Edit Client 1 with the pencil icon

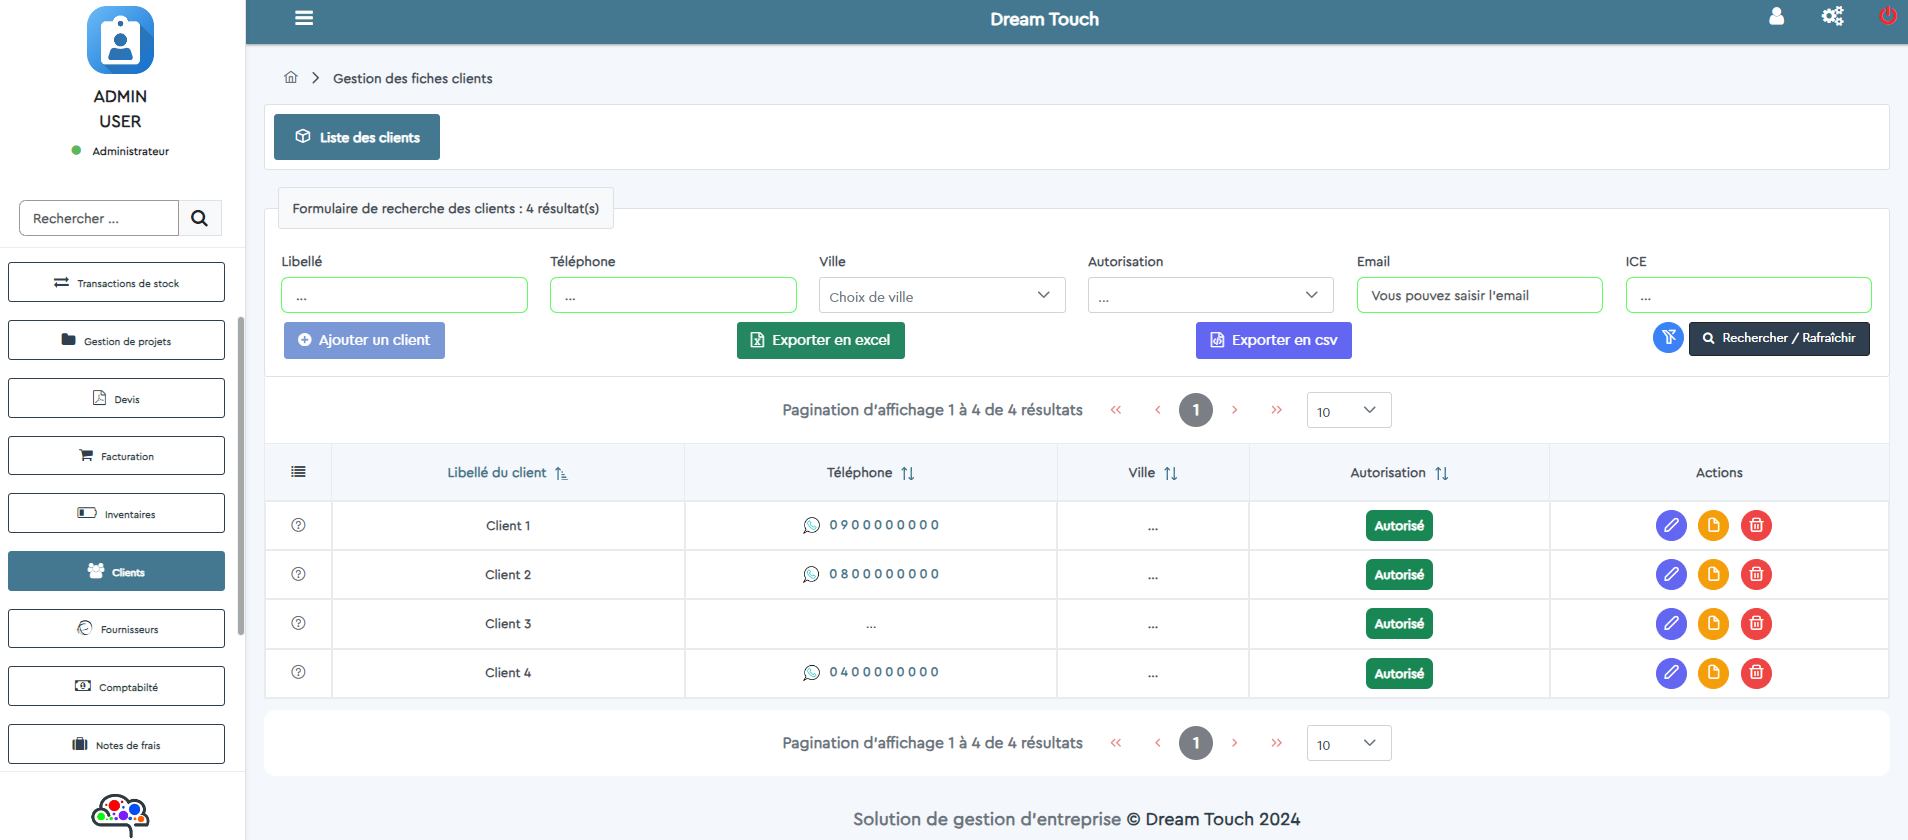click(x=1671, y=525)
